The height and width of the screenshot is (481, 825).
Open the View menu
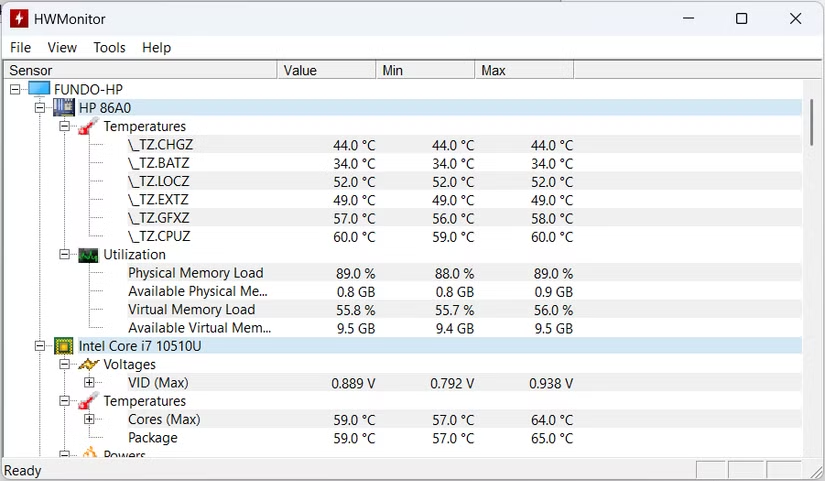coord(62,47)
